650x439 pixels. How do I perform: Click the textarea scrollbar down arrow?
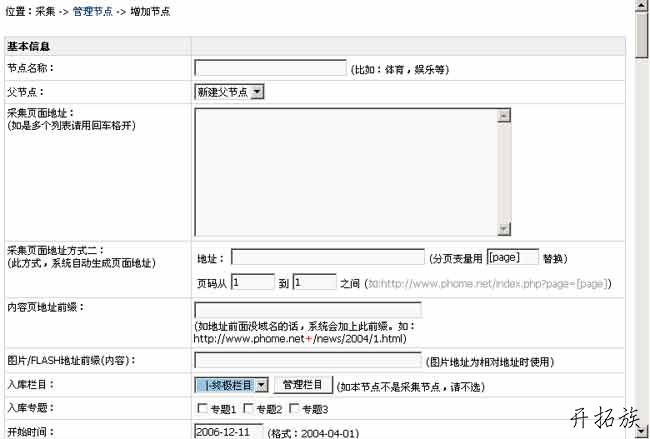pyautogui.click(x=504, y=229)
